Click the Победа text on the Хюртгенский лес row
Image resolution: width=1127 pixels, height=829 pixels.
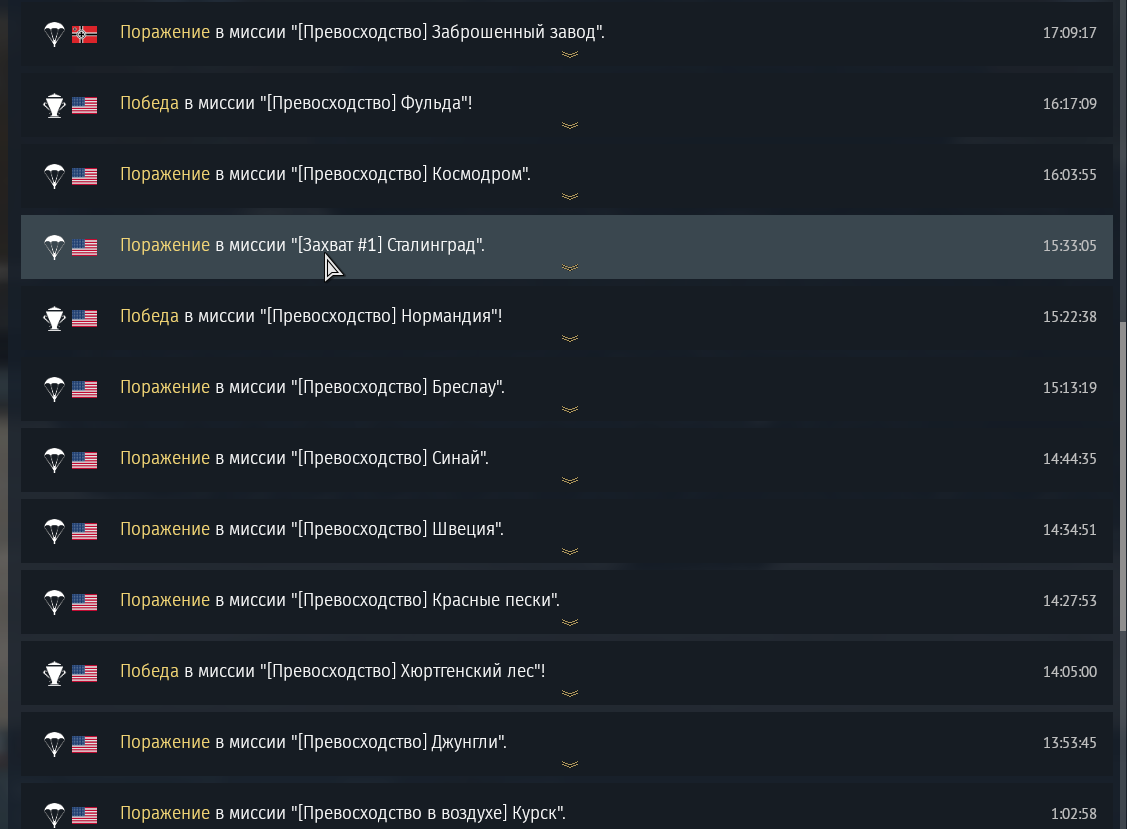(149, 671)
